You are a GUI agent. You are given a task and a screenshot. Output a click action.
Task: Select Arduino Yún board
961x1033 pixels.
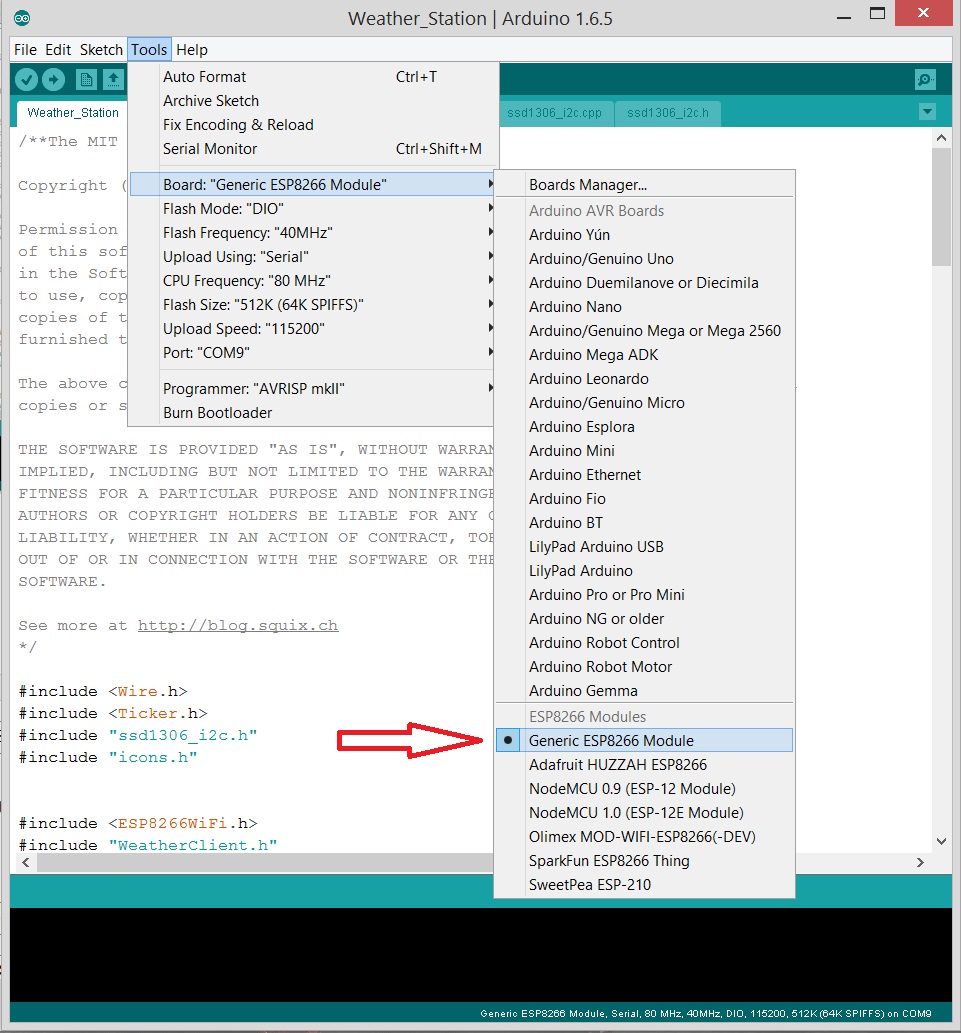[x=644, y=235]
